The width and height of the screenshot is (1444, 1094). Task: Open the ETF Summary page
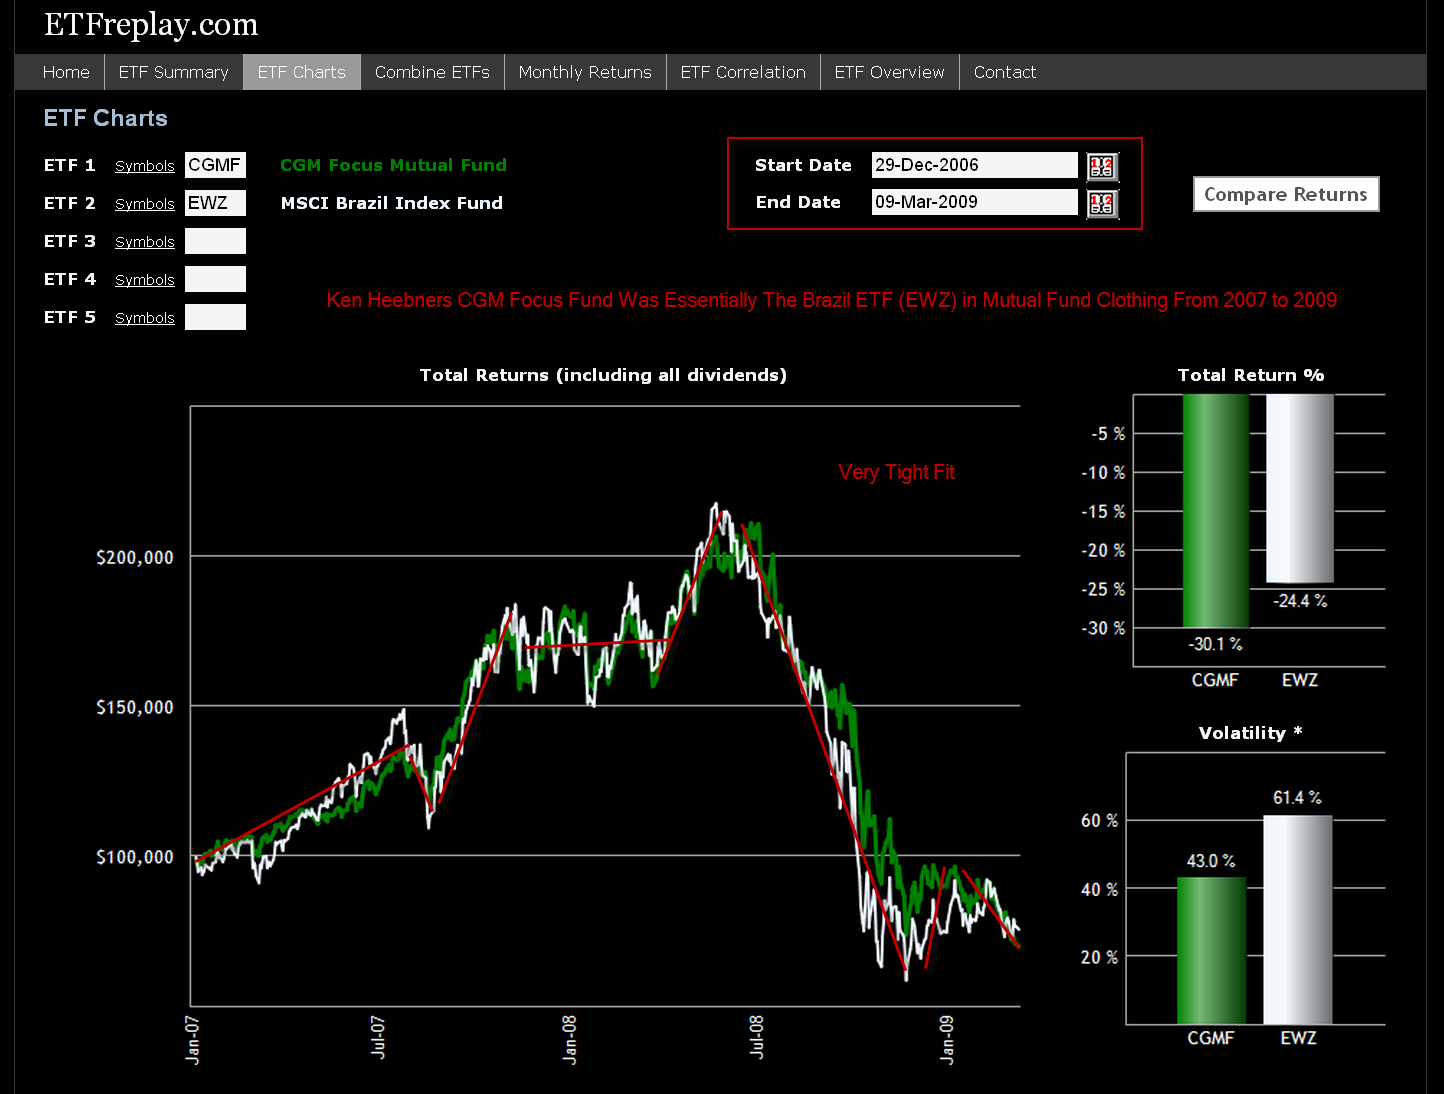click(173, 72)
